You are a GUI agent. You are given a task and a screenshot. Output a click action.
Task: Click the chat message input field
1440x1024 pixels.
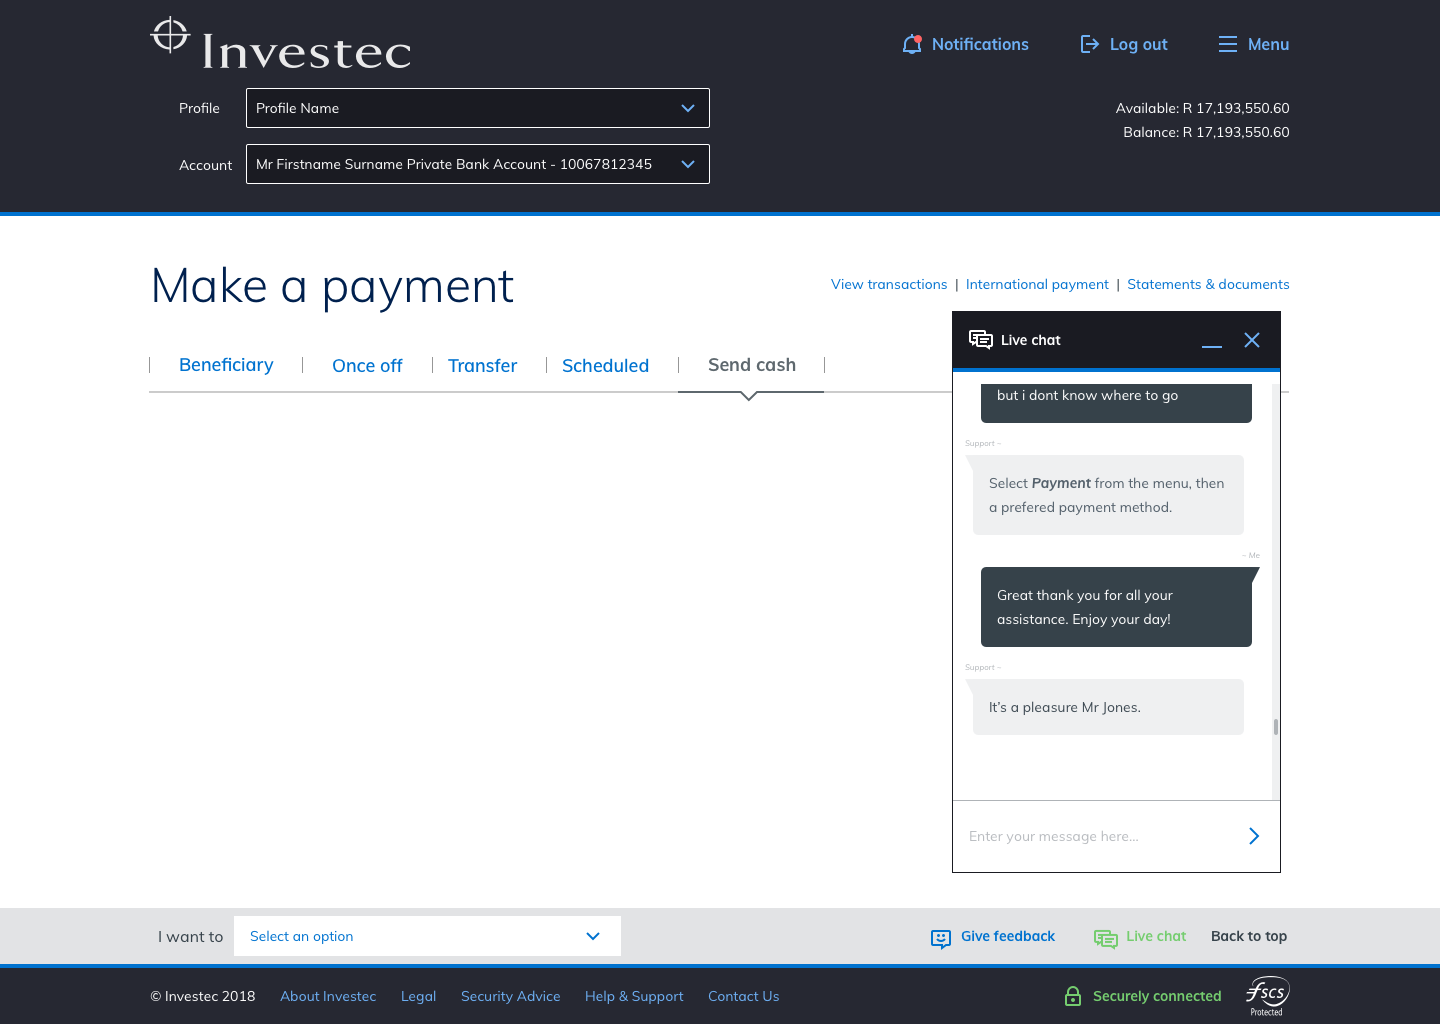[1095, 836]
